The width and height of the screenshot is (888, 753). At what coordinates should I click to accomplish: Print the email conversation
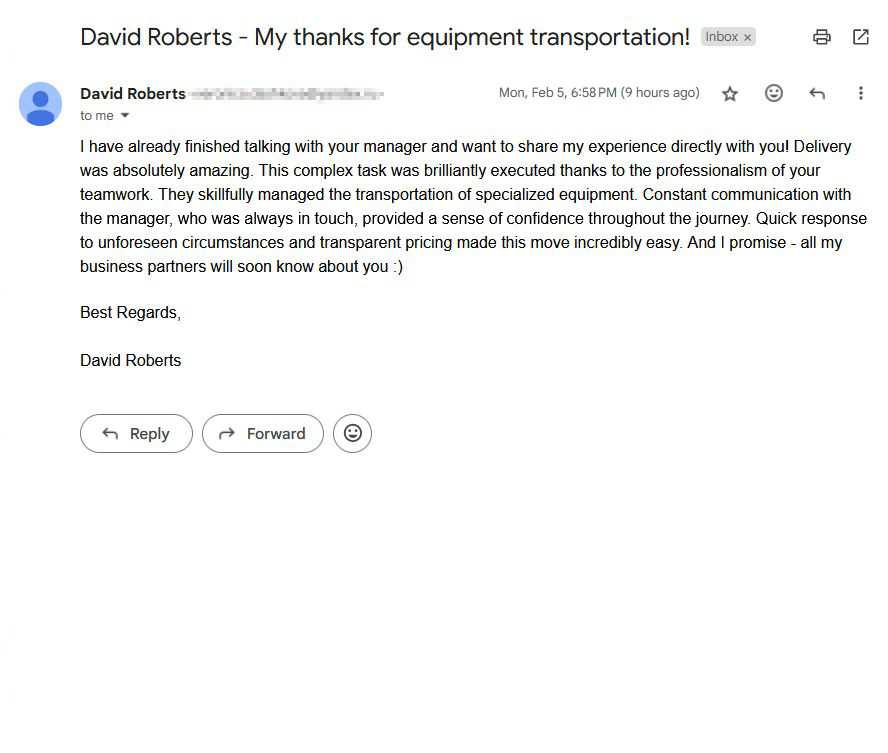821,36
